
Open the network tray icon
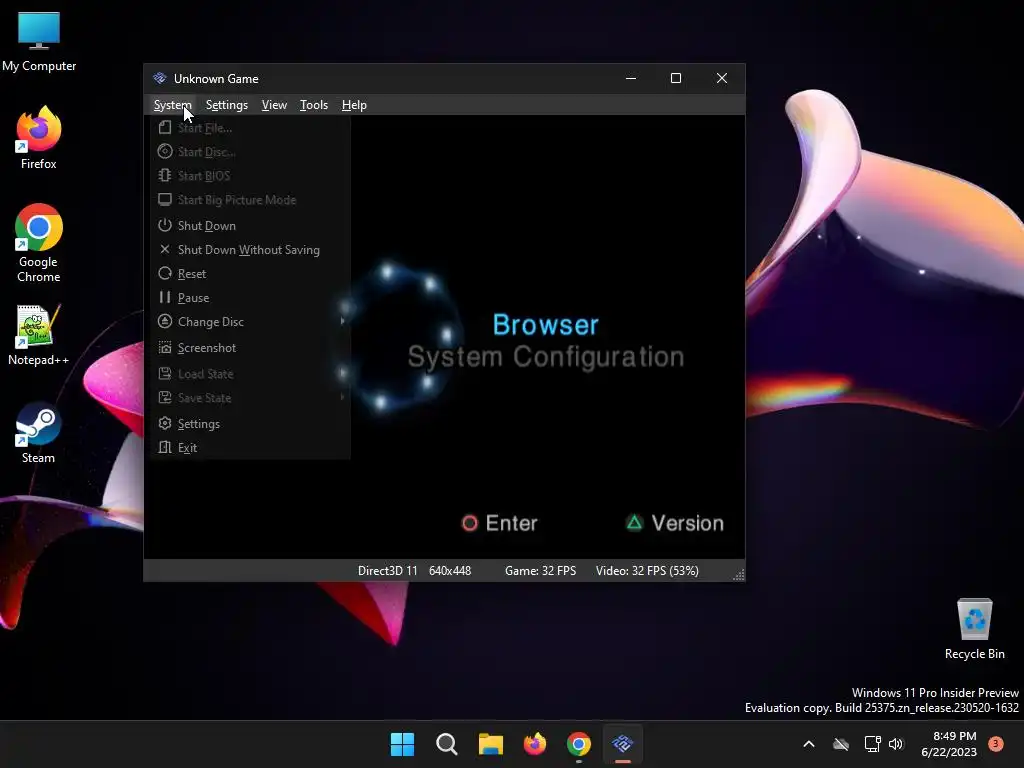point(872,744)
